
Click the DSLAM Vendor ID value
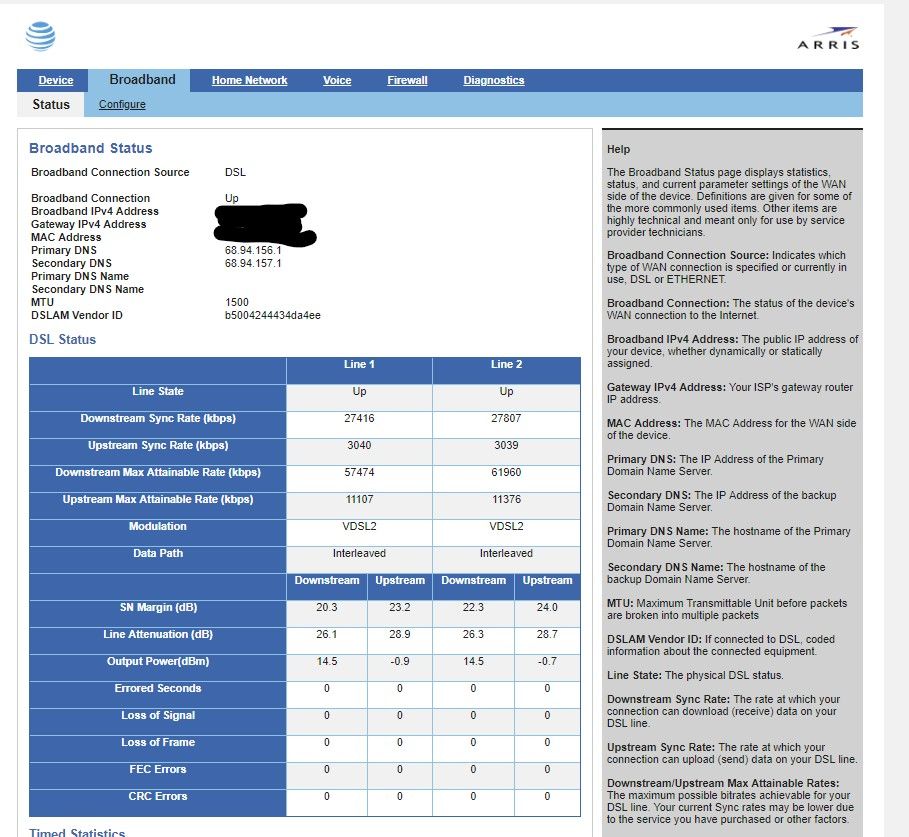(x=273, y=315)
